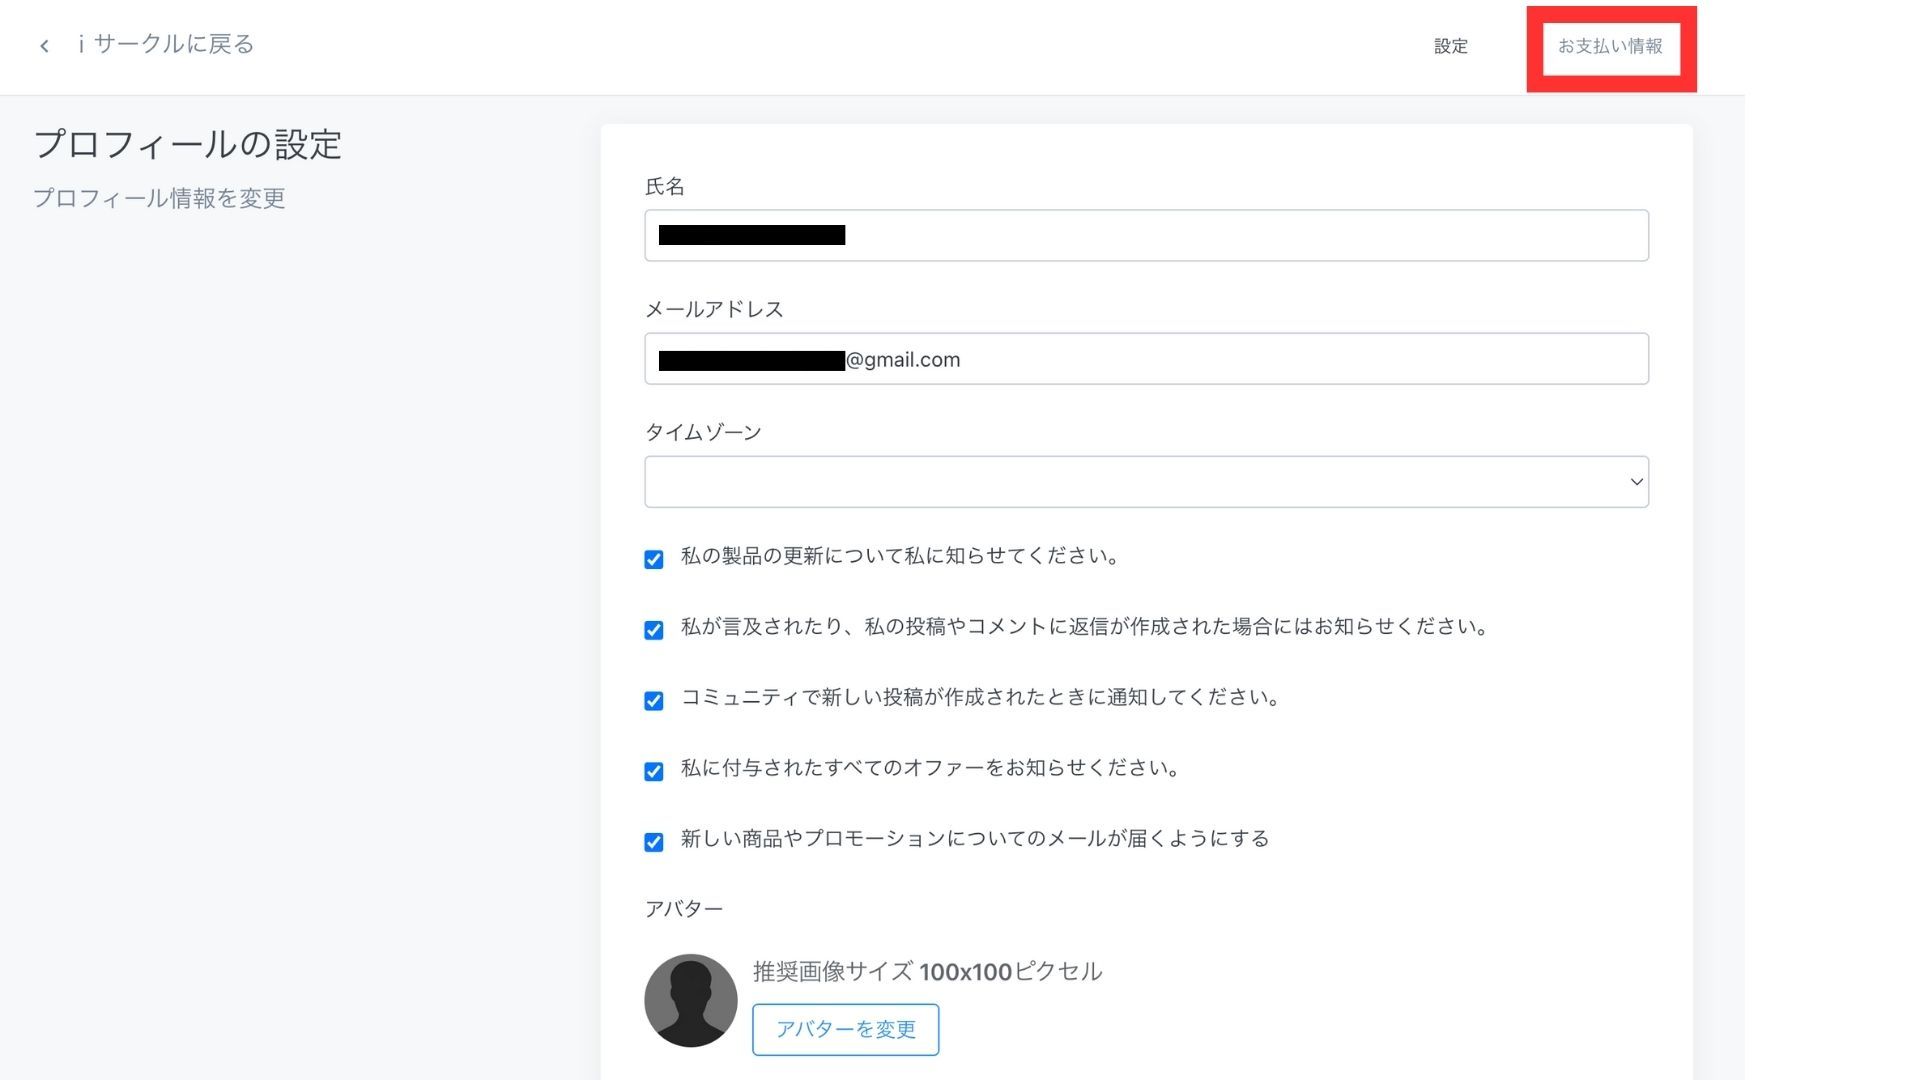Switch to the お支払い情報 tab
Image resolution: width=1920 pixels, height=1080 pixels.
coord(1610,46)
